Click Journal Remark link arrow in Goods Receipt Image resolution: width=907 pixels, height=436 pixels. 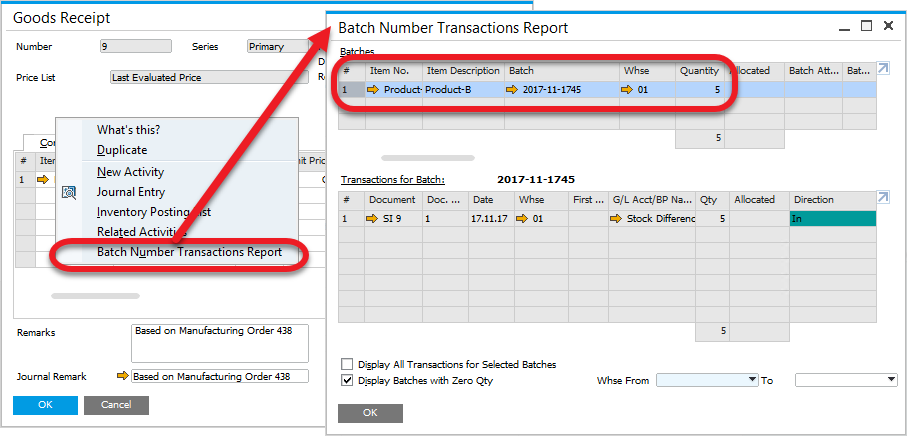[x=123, y=376]
